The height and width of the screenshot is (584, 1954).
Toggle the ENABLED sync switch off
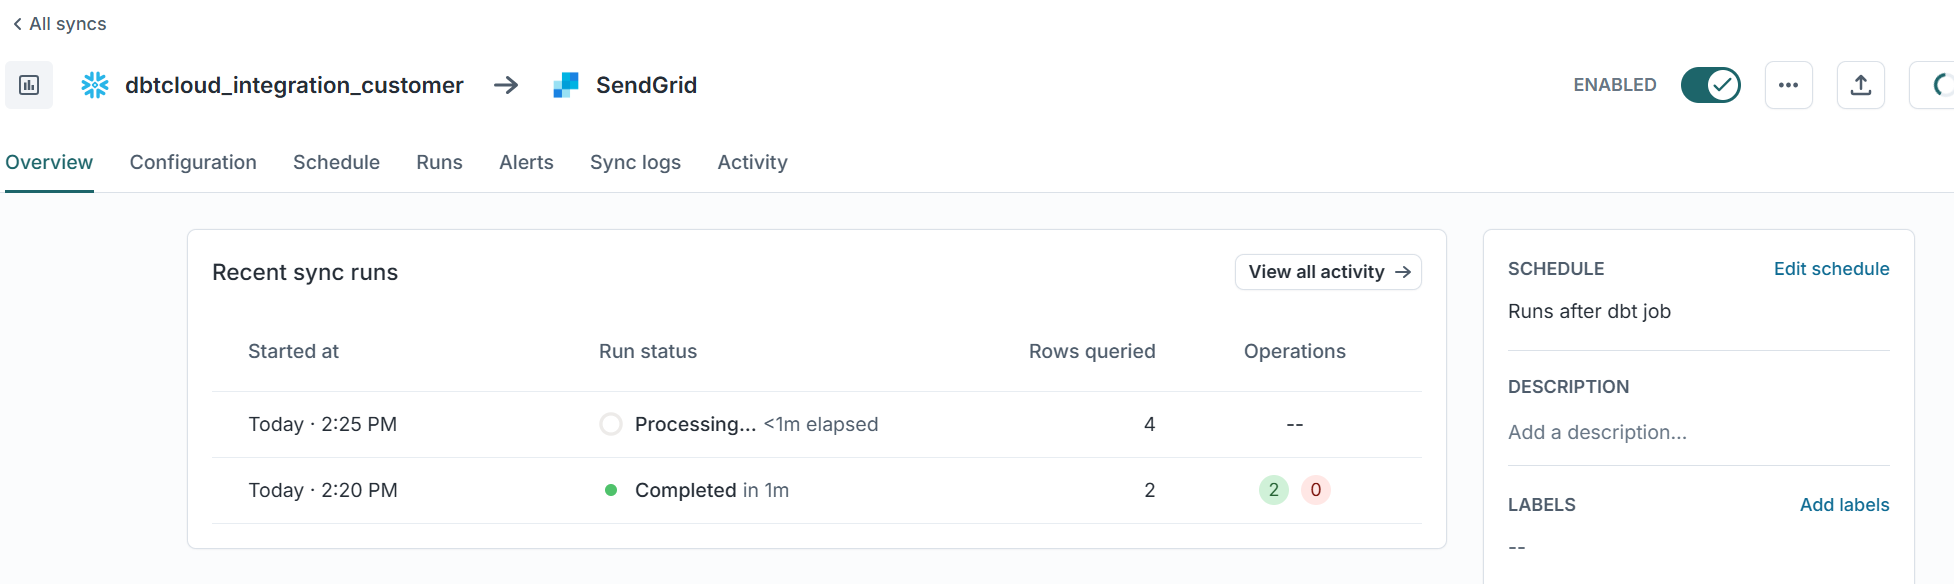1711,85
